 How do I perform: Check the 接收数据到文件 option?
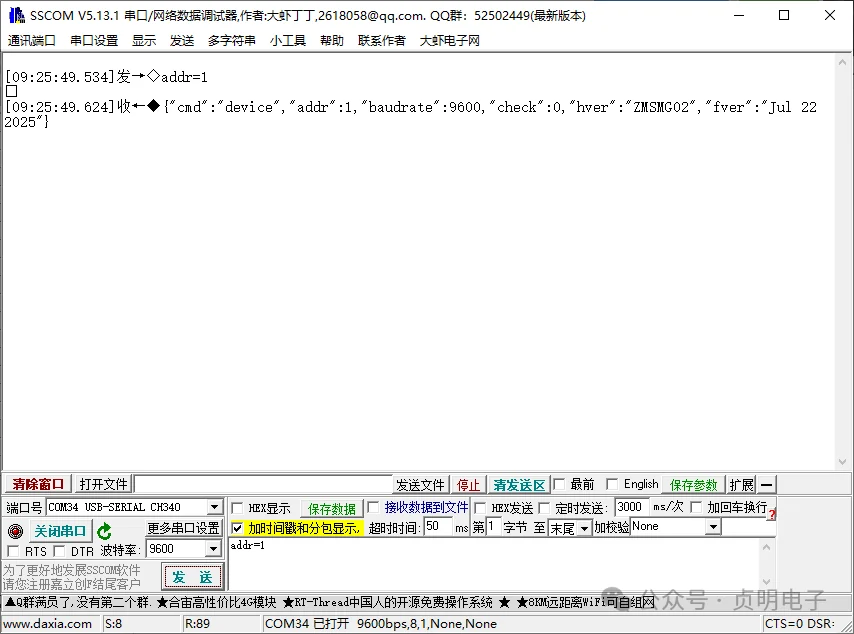373,508
